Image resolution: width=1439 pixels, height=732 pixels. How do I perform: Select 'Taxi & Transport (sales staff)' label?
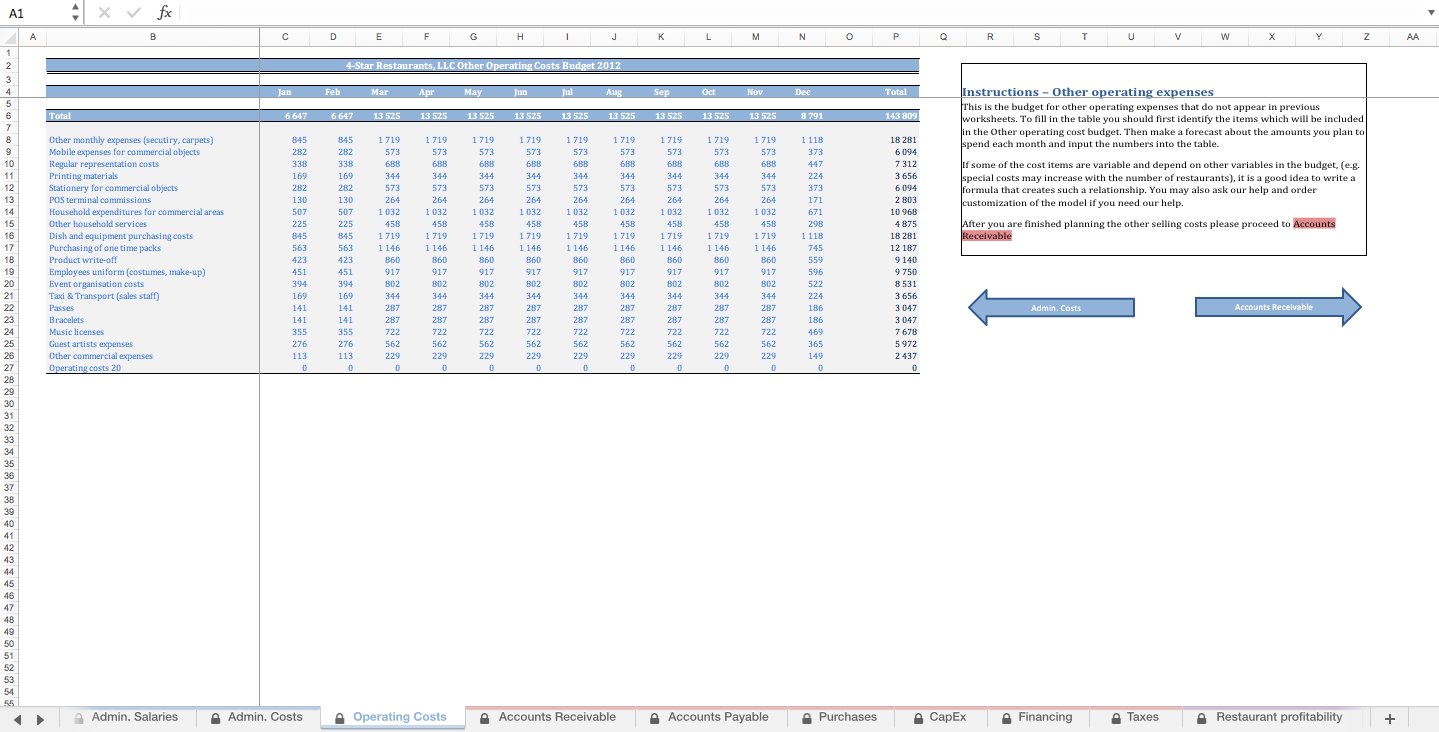tap(104, 296)
